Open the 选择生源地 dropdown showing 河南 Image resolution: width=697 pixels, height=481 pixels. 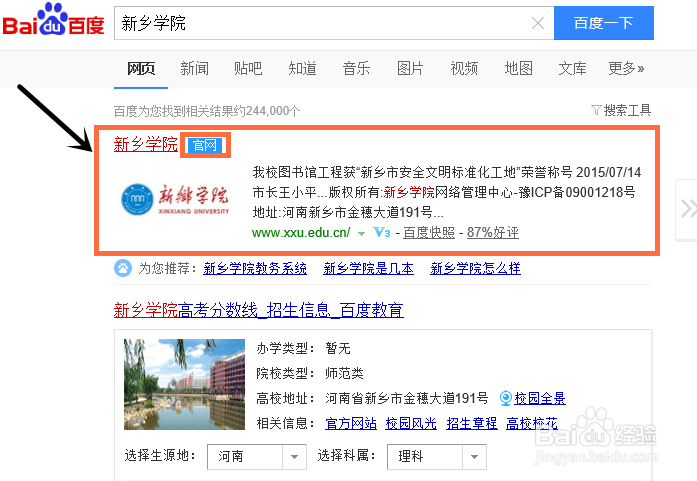(x=257, y=457)
